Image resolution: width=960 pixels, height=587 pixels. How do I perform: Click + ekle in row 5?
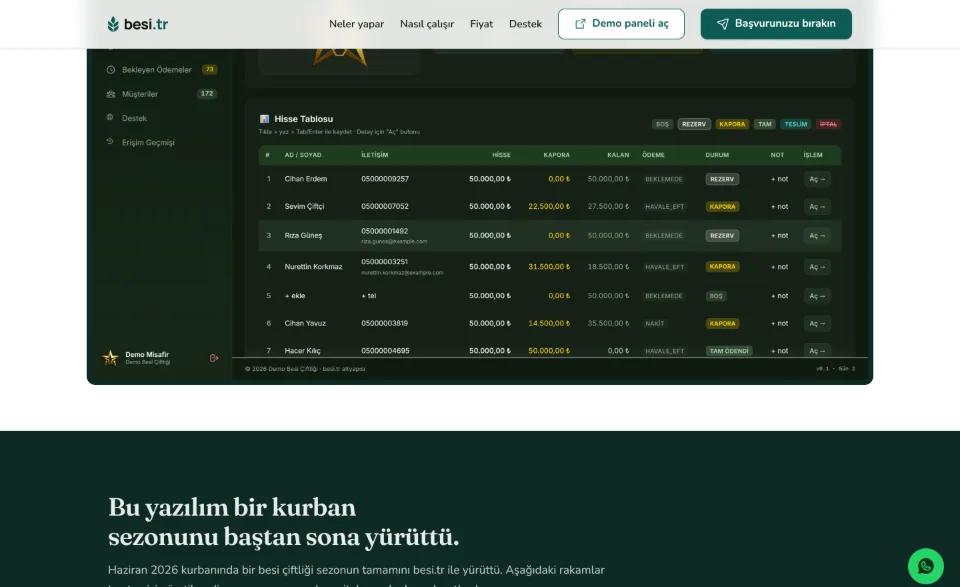(x=295, y=296)
